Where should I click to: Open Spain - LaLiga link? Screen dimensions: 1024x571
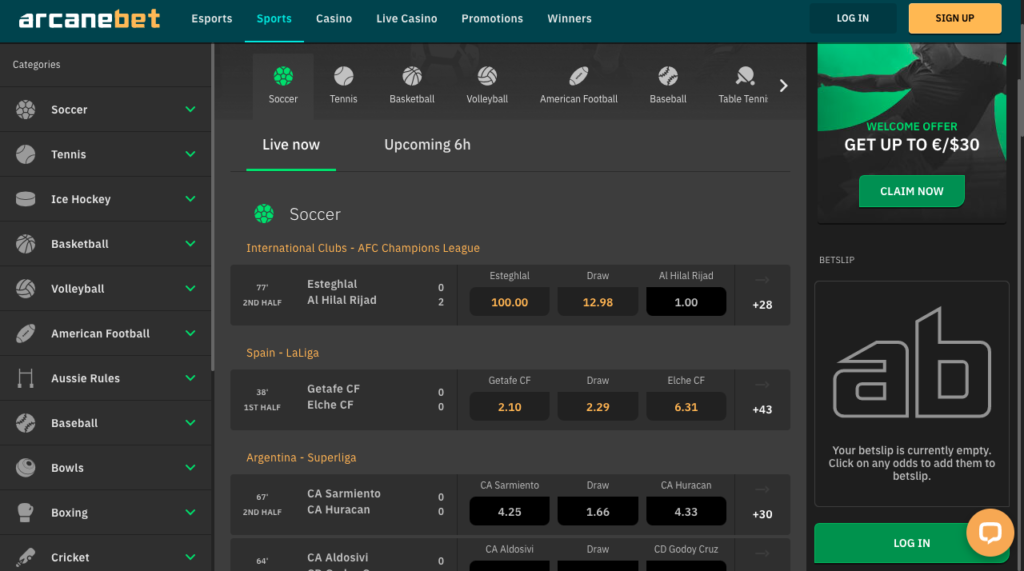pyautogui.click(x=283, y=353)
